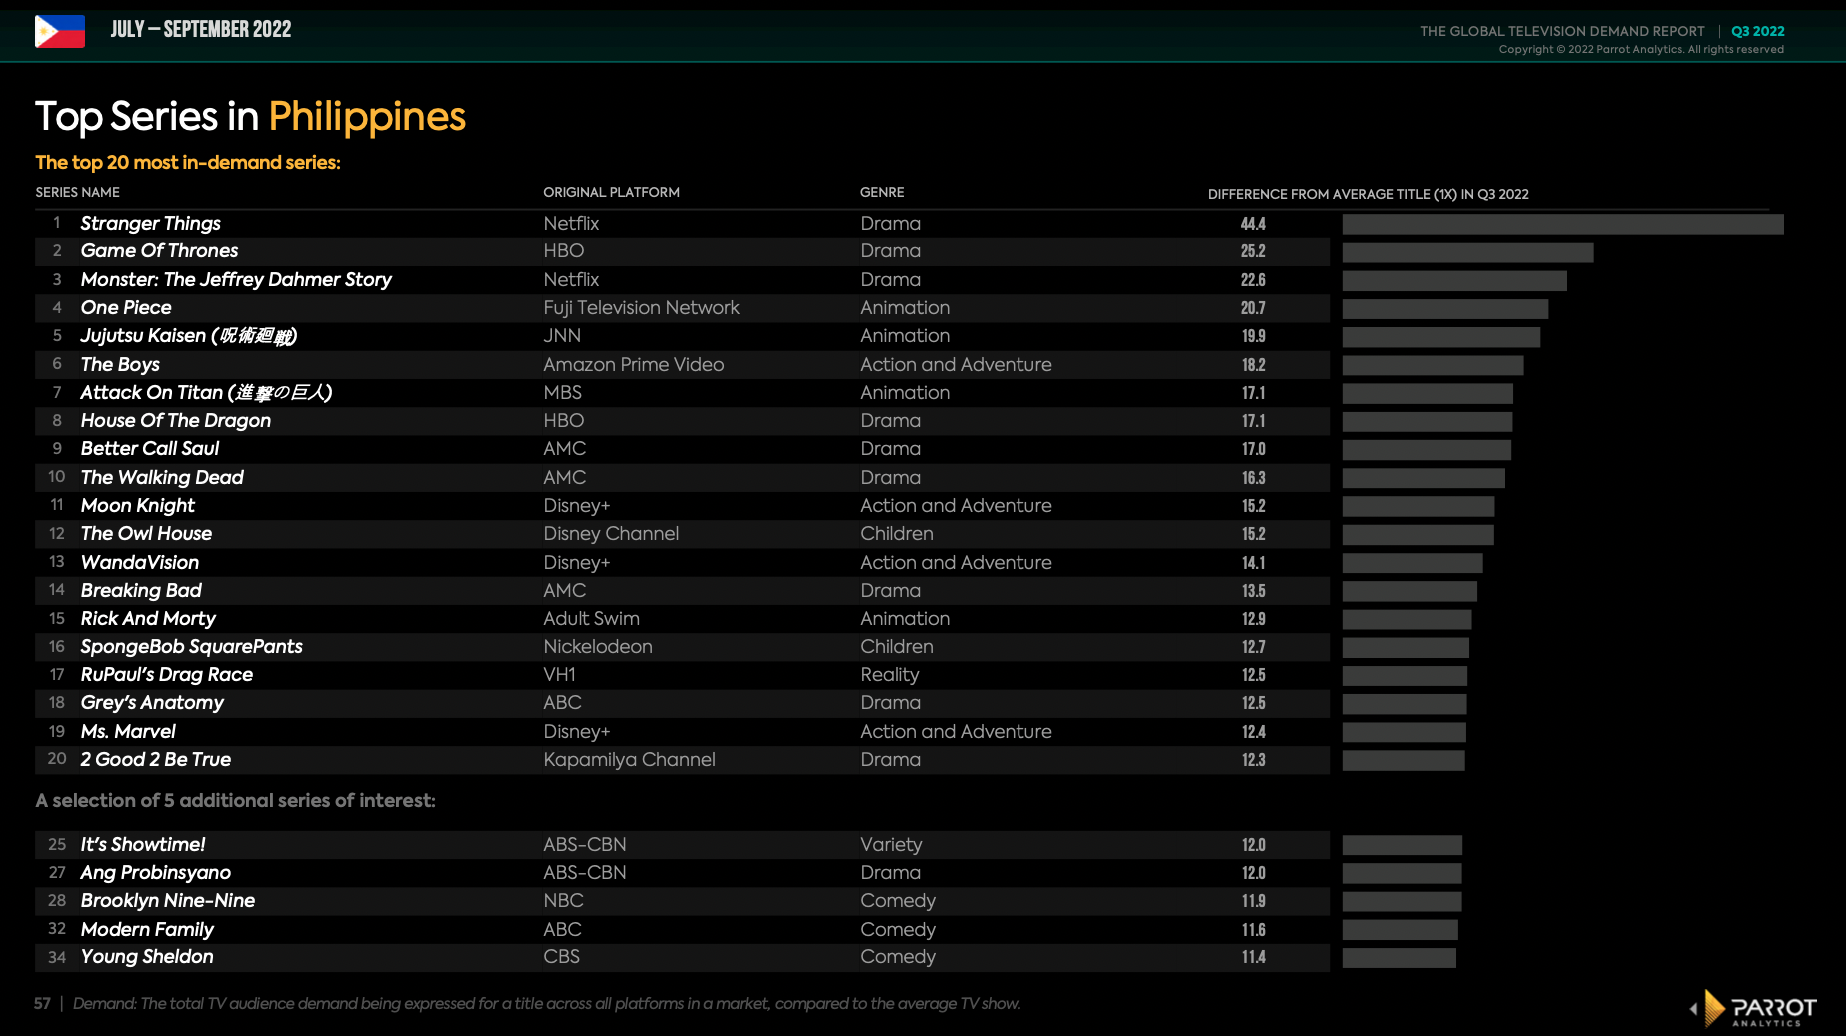Select 'Attack On Titan' series title
This screenshot has height=1036, width=1846.
[206, 393]
